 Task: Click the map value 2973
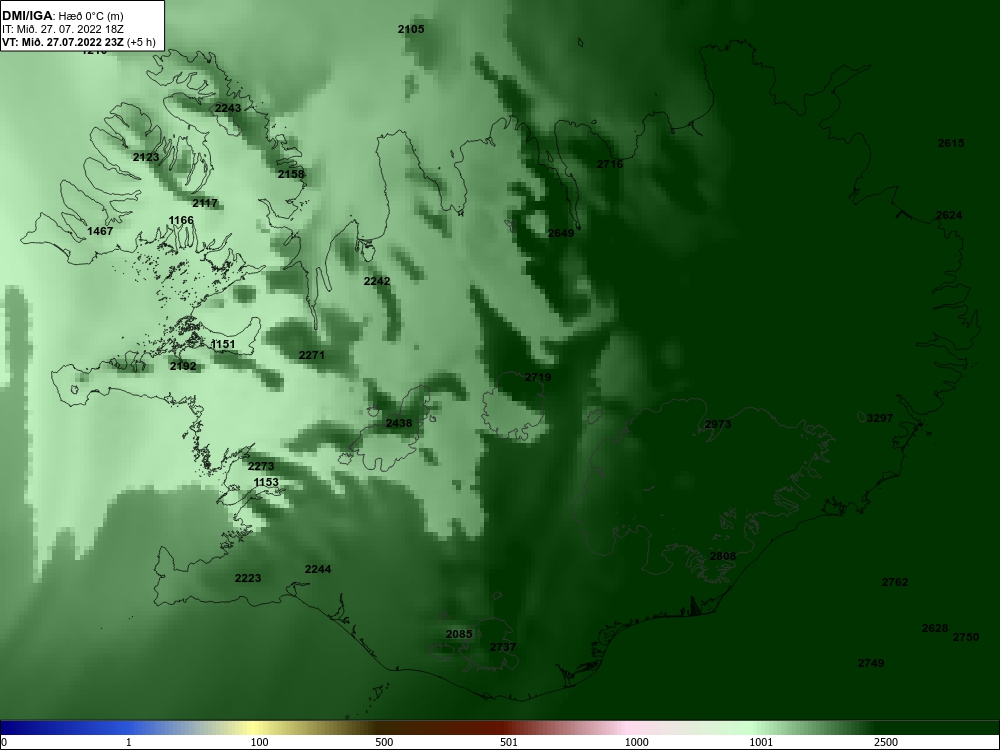(x=717, y=425)
